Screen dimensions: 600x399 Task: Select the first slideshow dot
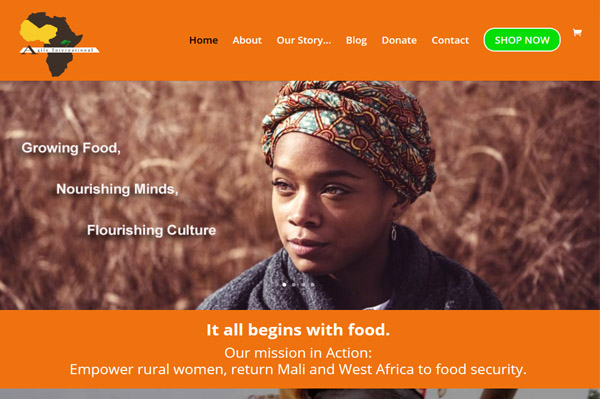point(284,285)
